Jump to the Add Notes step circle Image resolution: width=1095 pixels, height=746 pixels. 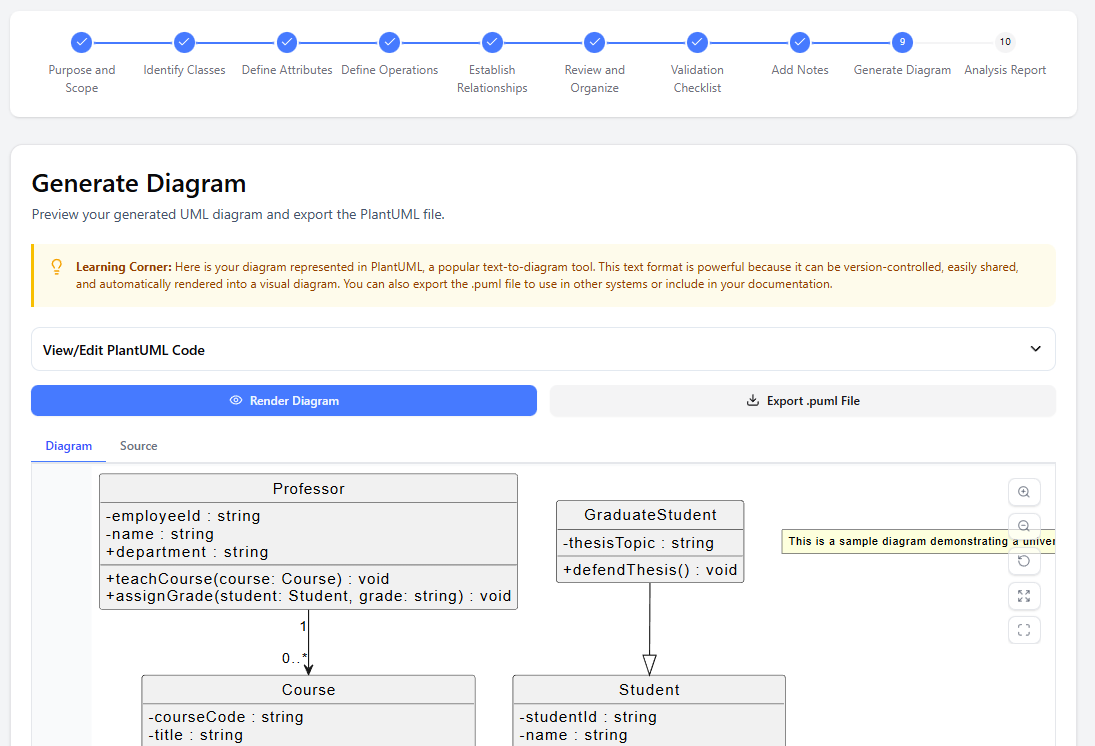(x=800, y=42)
